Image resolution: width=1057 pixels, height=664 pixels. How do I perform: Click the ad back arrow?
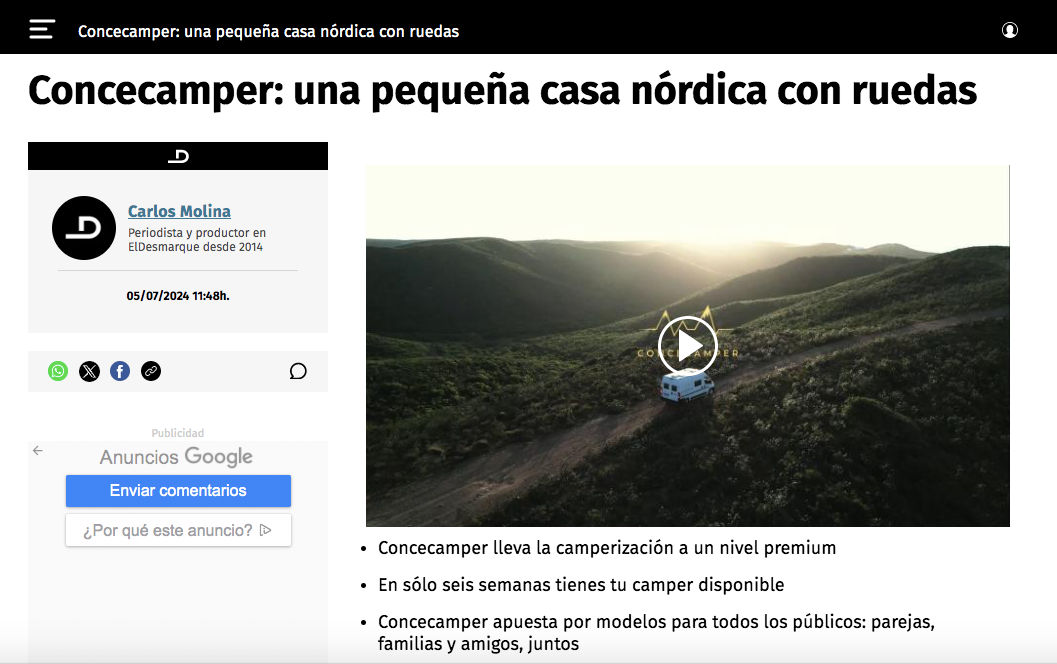pyautogui.click(x=38, y=450)
